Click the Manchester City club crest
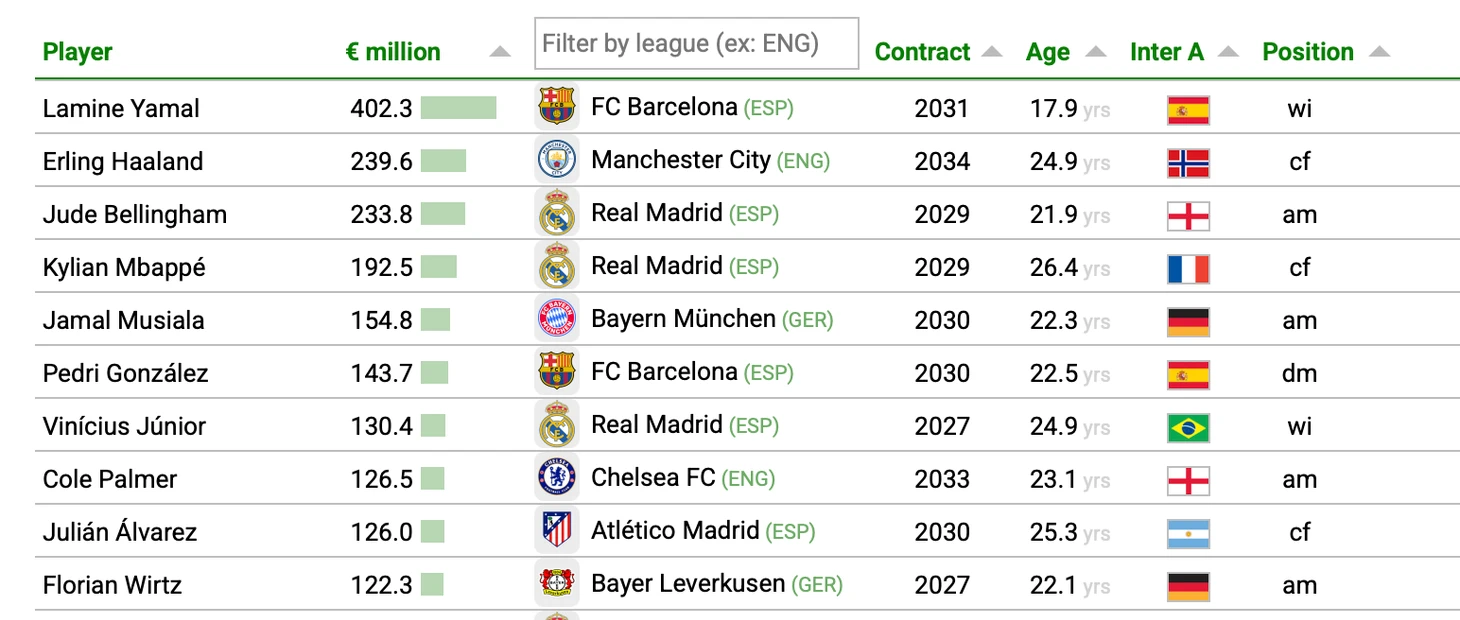 tap(557, 161)
